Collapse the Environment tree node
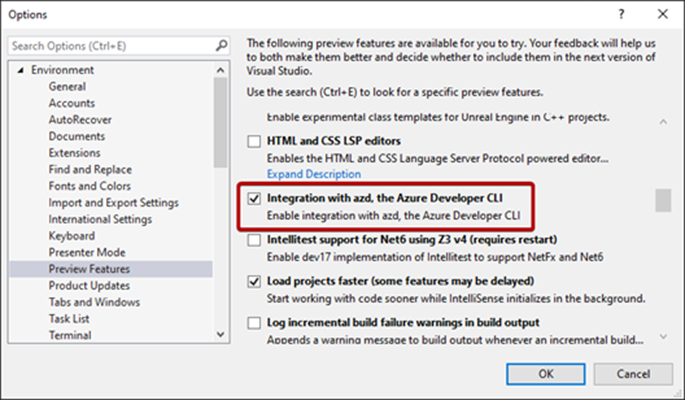This screenshot has height=400, width=685. pyautogui.click(x=20, y=71)
